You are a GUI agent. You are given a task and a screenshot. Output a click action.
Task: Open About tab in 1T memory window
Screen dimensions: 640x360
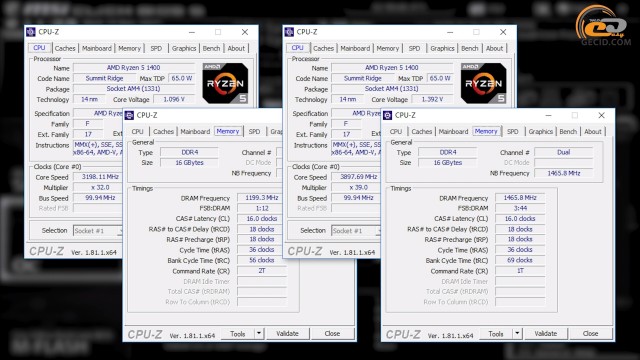tap(593, 131)
